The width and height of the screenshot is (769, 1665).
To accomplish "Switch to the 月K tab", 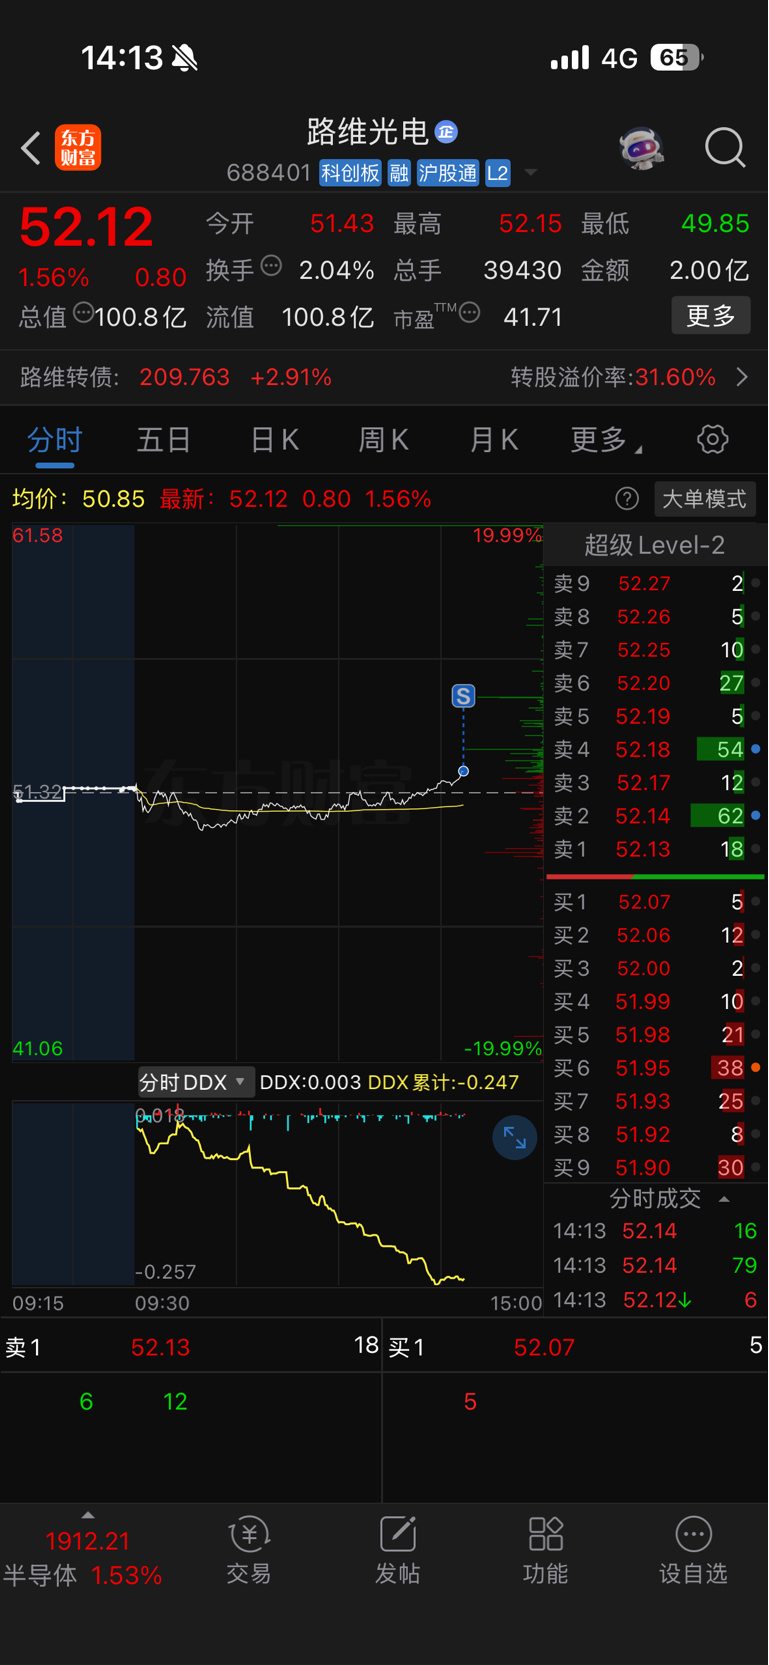I will 493,440.
